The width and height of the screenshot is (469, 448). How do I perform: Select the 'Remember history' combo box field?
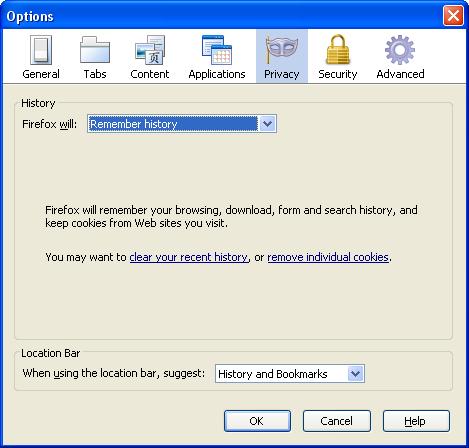182,124
